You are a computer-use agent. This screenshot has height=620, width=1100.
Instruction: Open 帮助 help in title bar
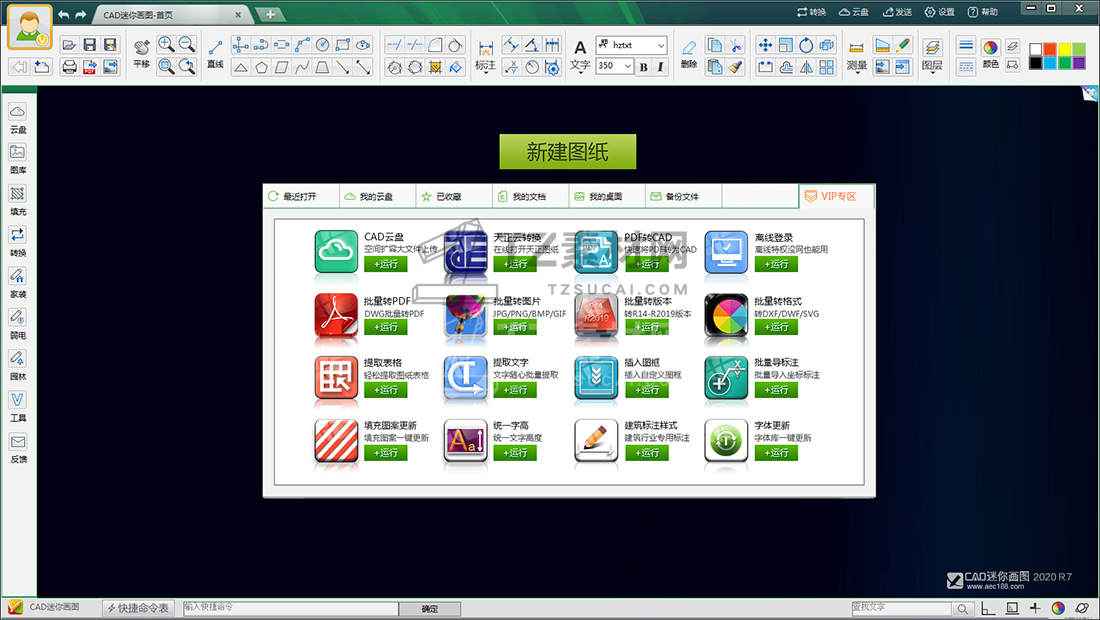coord(983,12)
